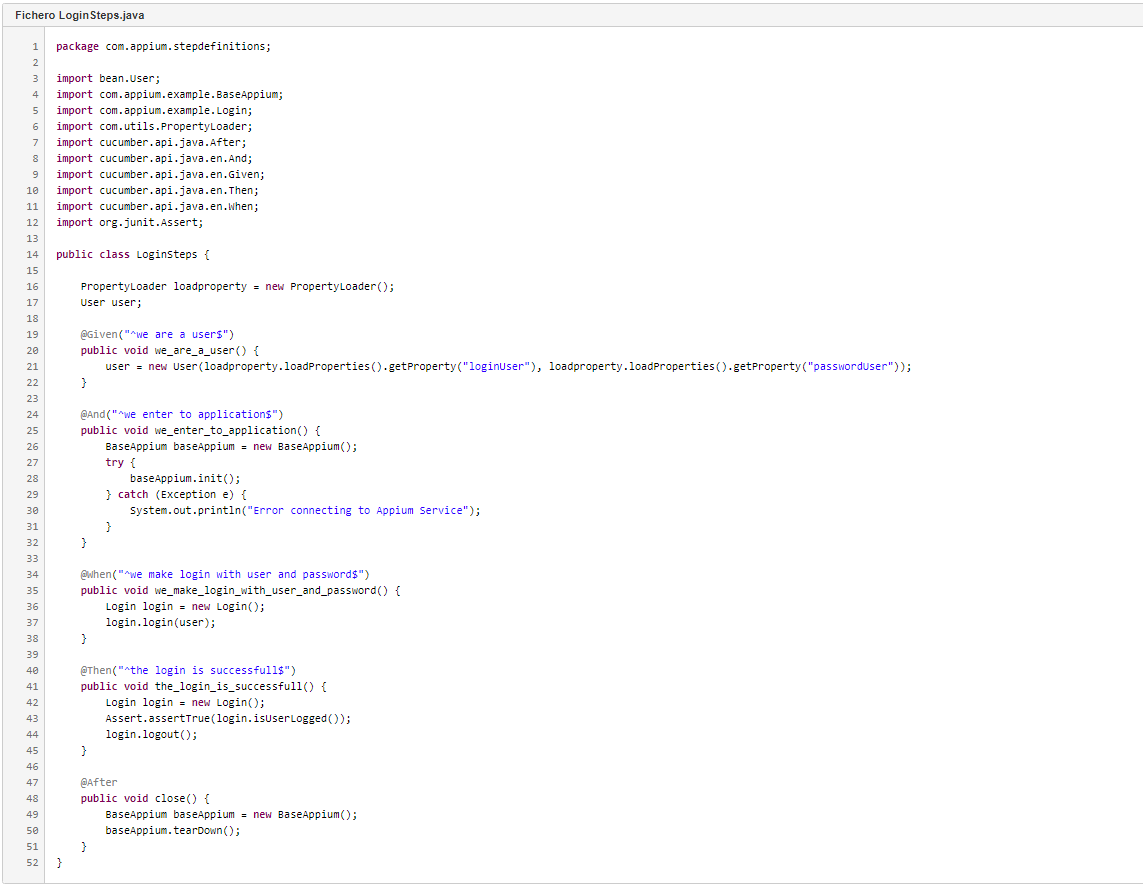Click the 'try {' statement
This screenshot has height=884, width=1143.
[120, 463]
